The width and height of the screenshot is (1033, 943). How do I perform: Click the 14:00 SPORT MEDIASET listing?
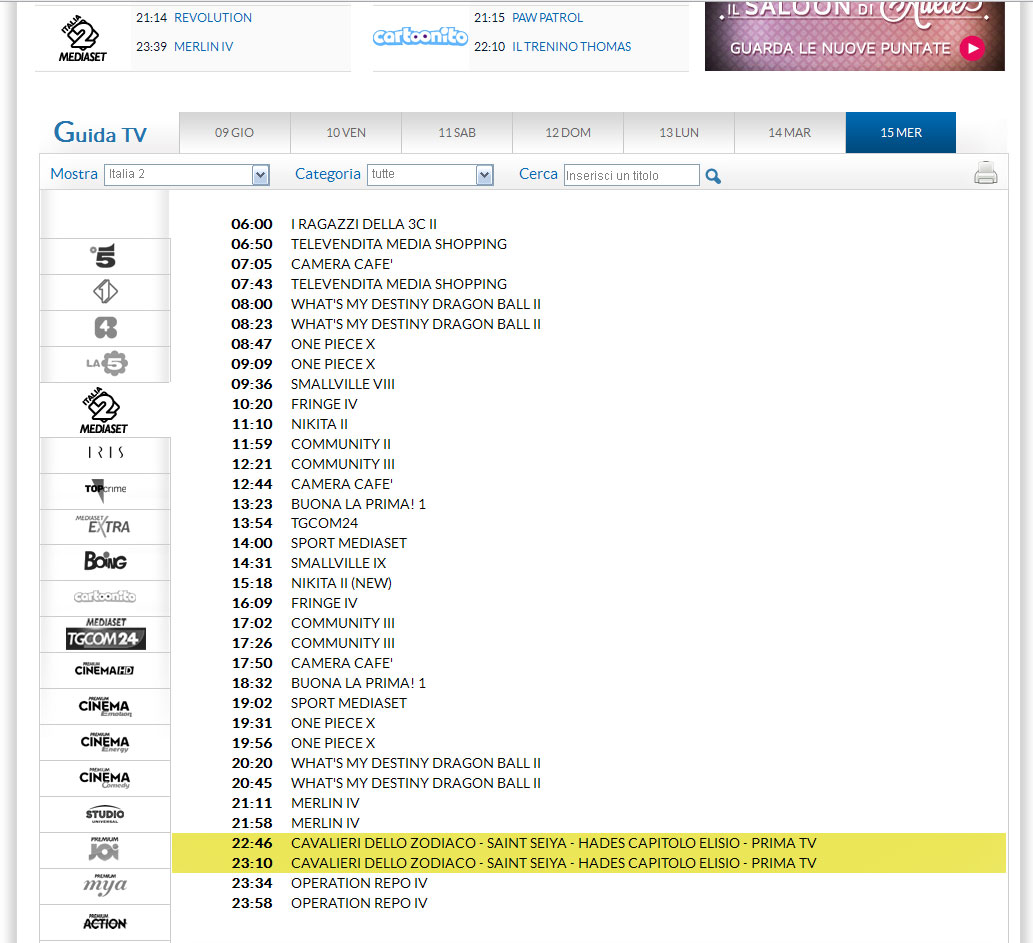(349, 543)
